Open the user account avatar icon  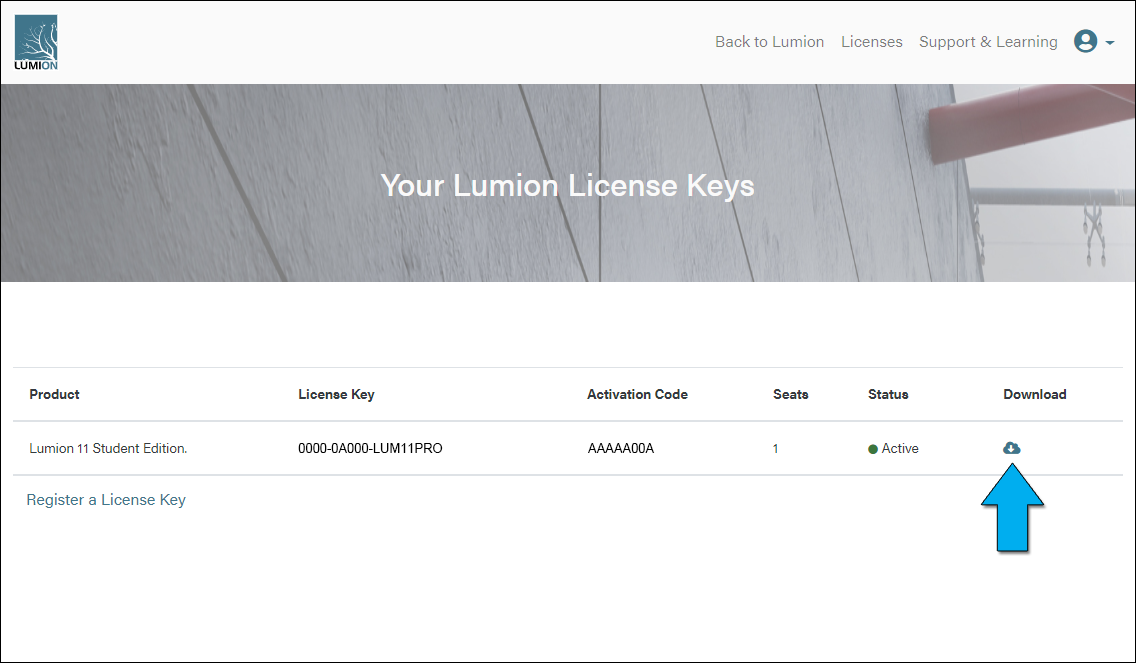(1085, 41)
